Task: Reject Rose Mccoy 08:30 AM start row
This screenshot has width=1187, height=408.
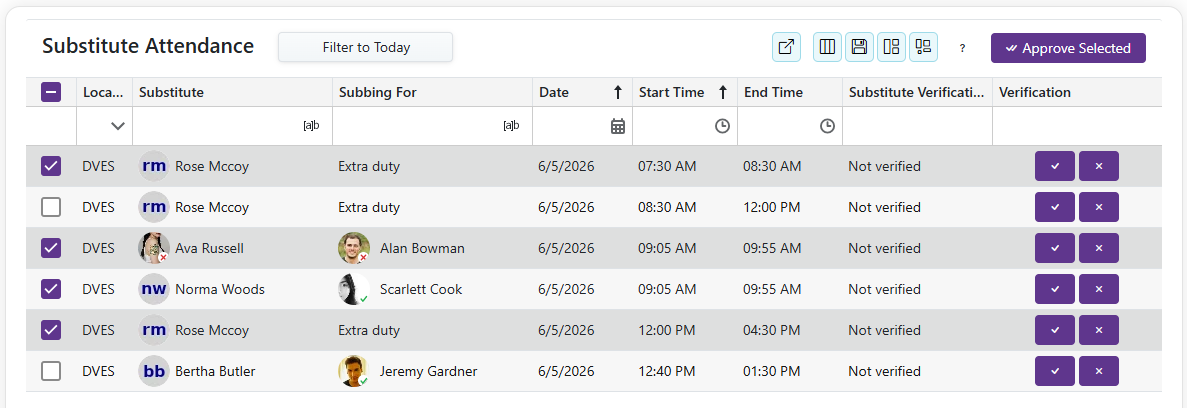Action: coord(1098,207)
